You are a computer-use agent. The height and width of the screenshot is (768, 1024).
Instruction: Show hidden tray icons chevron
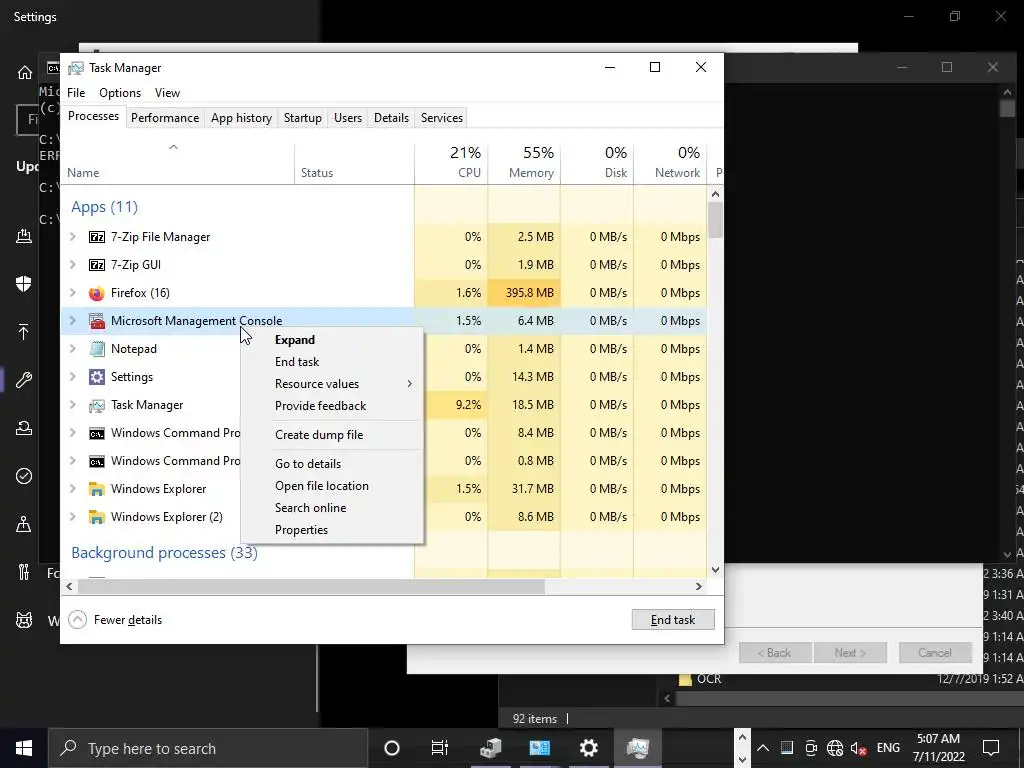tap(763, 748)
